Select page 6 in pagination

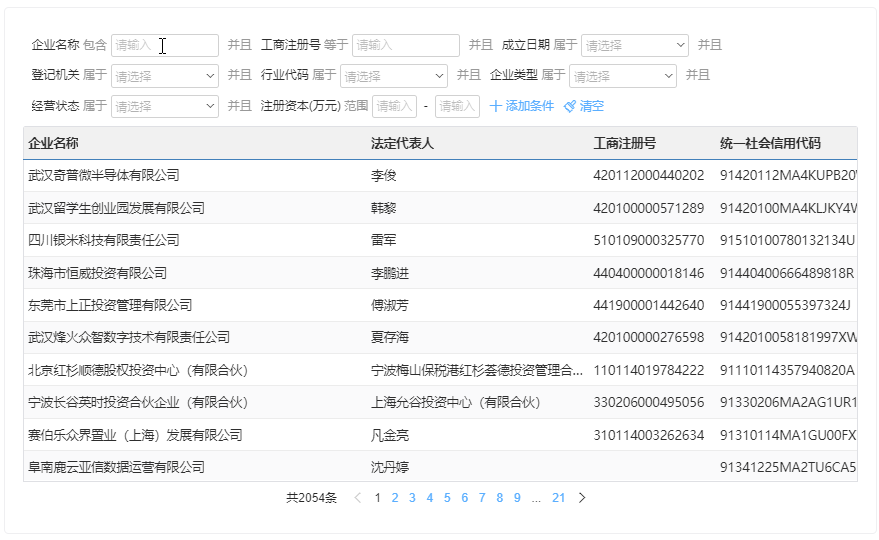tap(465, 498)
